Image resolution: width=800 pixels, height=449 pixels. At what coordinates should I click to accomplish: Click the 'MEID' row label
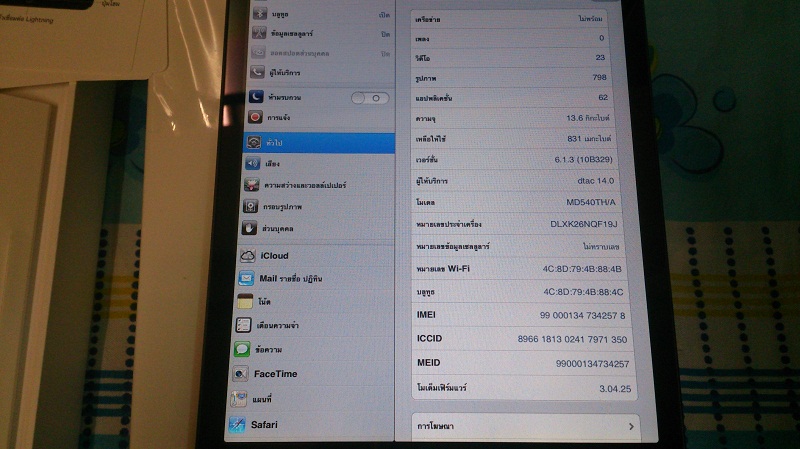[x=429, y=363]
